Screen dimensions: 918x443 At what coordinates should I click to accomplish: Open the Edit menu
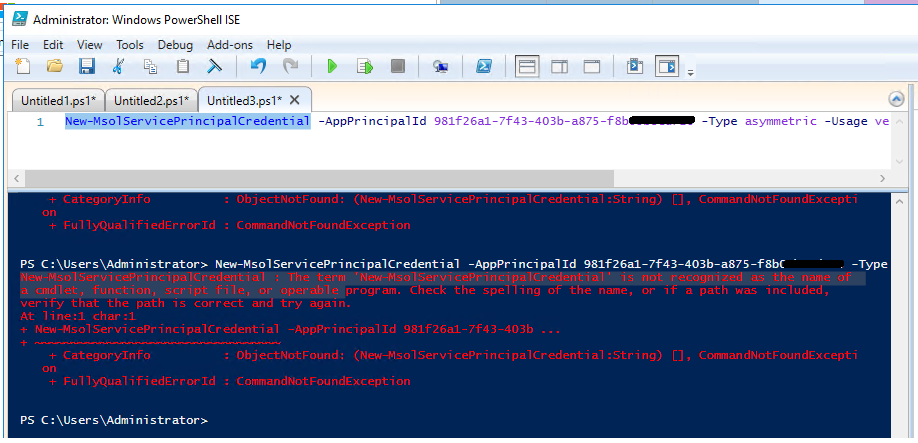(x=53, y=45)
